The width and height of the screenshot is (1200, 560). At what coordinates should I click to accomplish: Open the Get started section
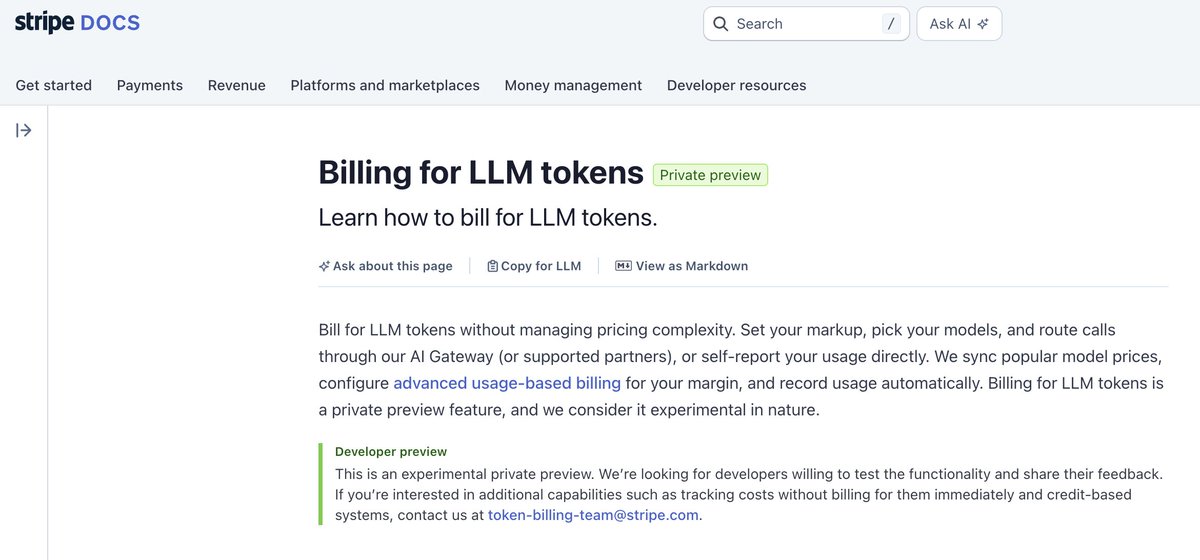pyautogui.click(x=54, y=85)
